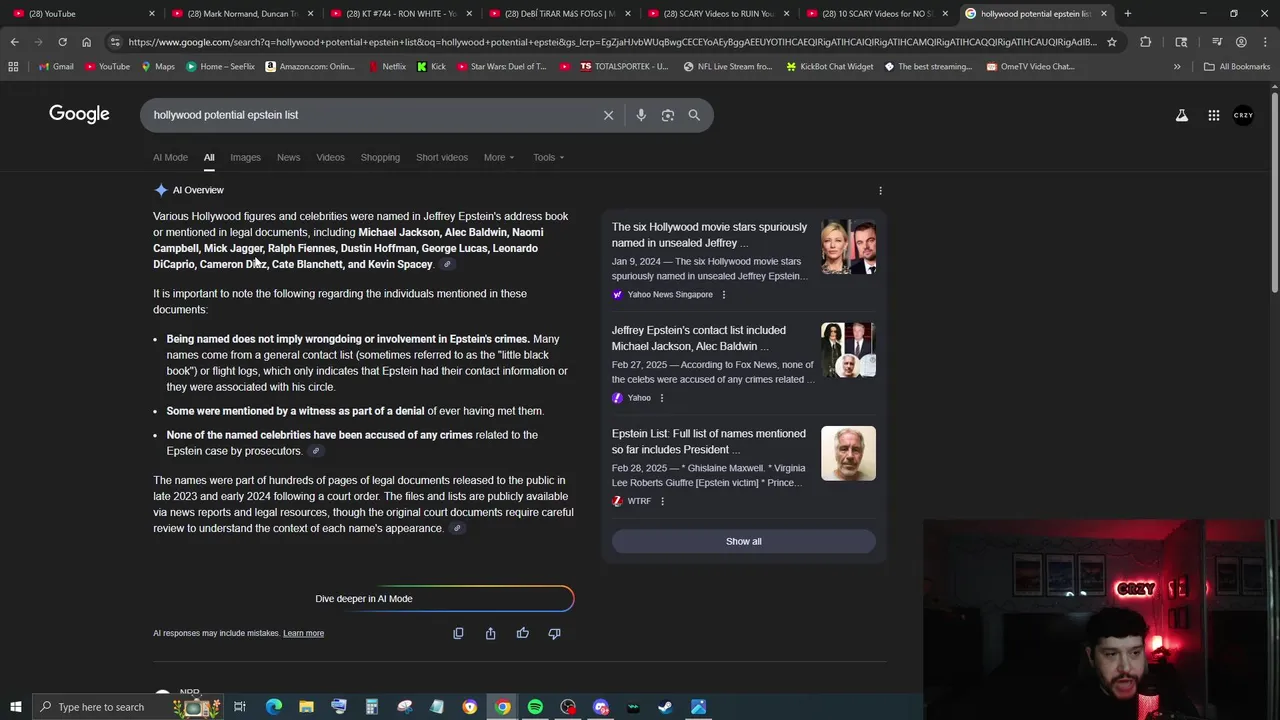Screen dimensions: 1280x720
Task: Close the SCARY Videos to RUIN tab
Action: 786,14
